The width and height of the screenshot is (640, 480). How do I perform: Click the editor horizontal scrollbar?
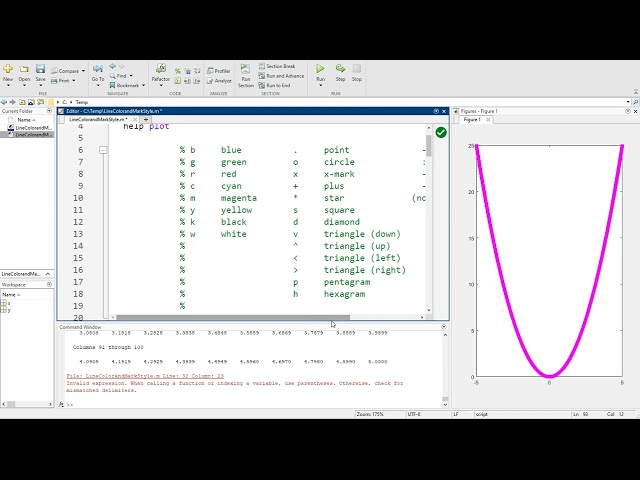click(x=233, y=317)
